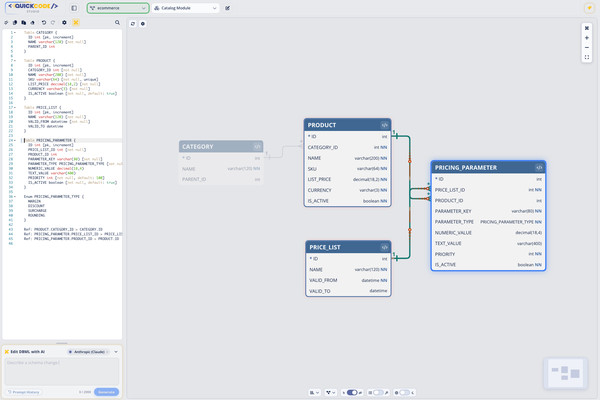The height and width of the screenshot is (400, 600).
Task: Collapse the CATEGORY table code fold
Action: pos(15,33)
